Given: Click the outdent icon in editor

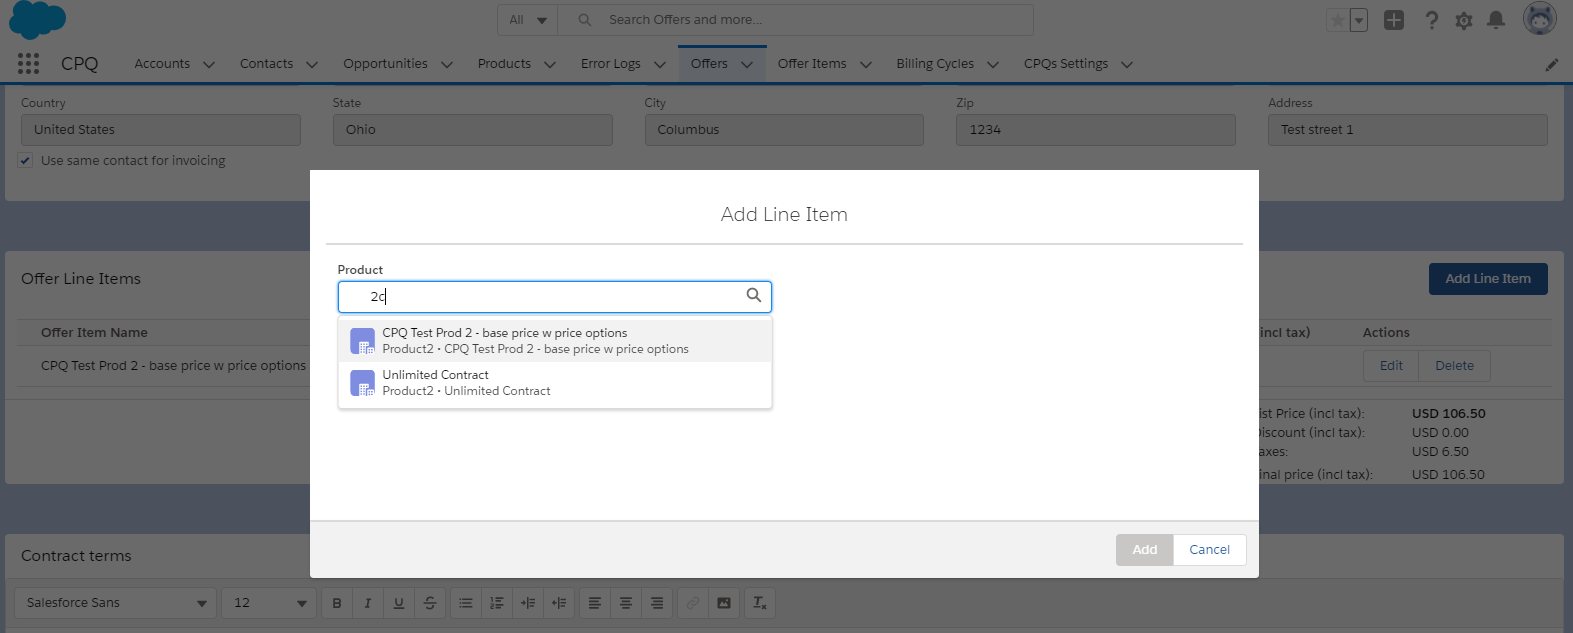Looking at the screenshot, I should [559, 603].
